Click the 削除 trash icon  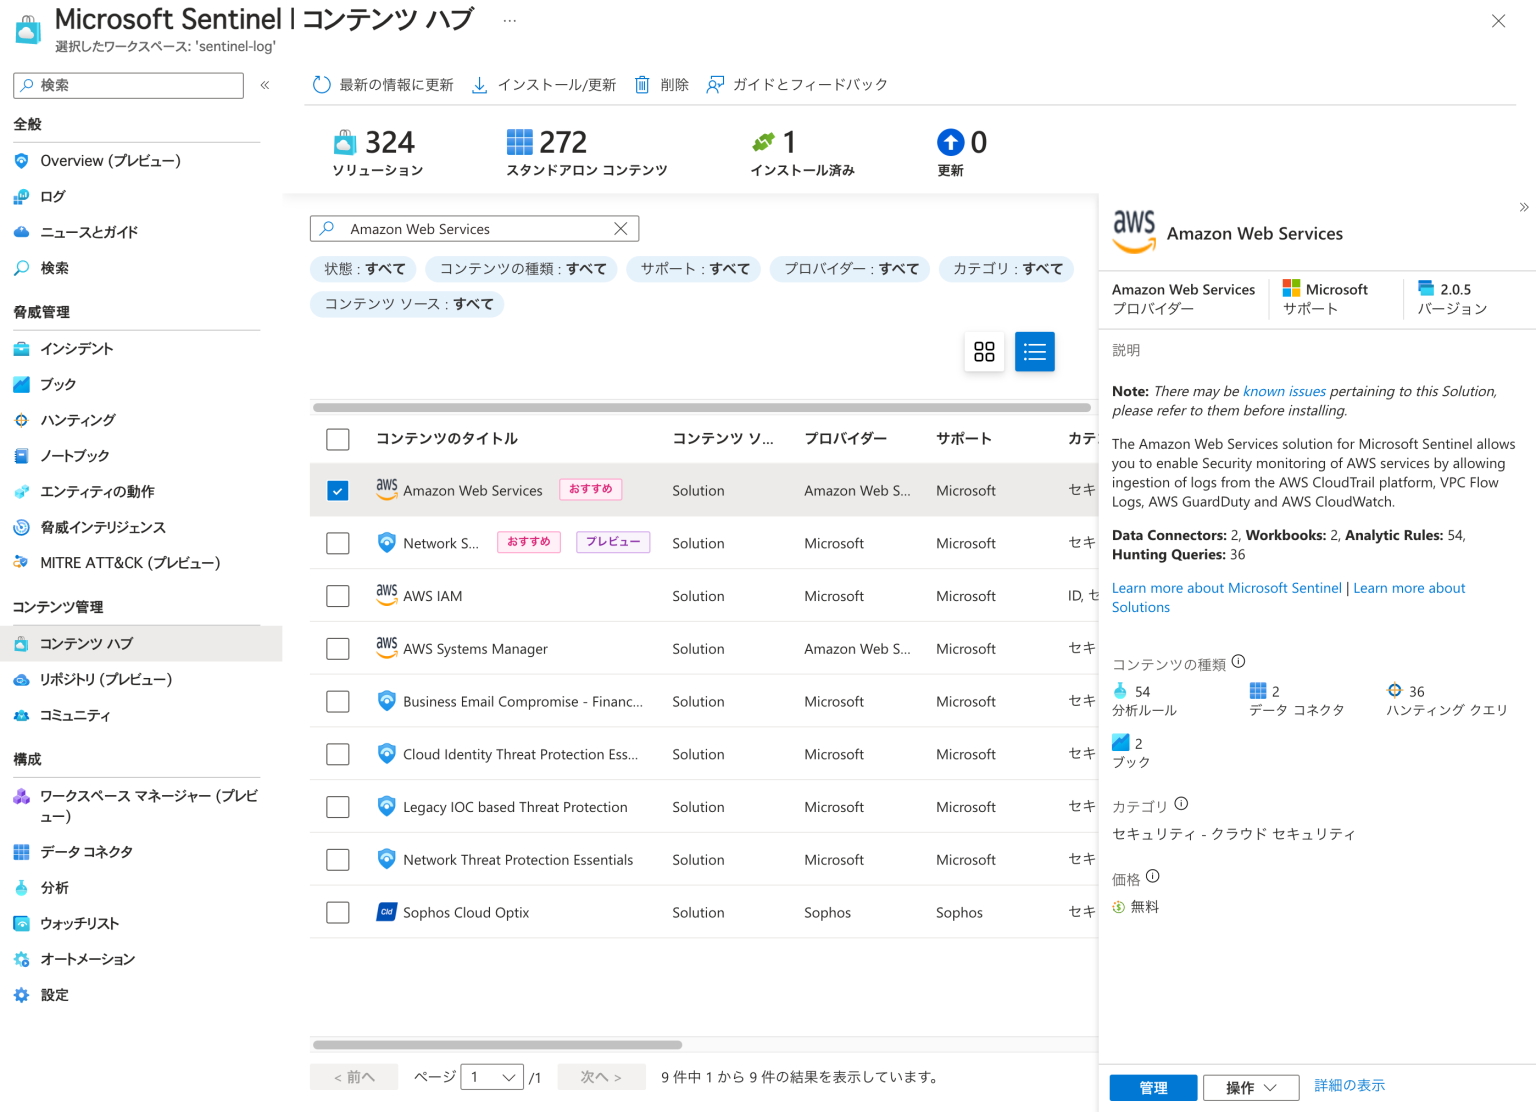click(x=641, y=84)
